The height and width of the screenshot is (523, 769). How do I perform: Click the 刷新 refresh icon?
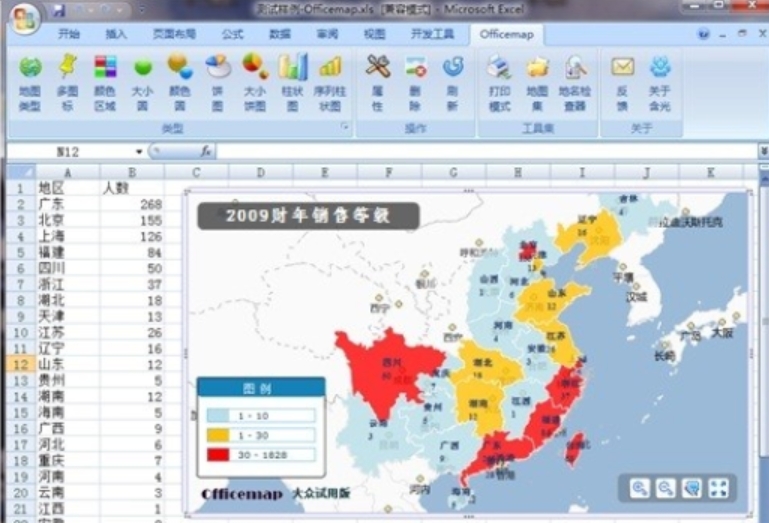tap(453, 79)
